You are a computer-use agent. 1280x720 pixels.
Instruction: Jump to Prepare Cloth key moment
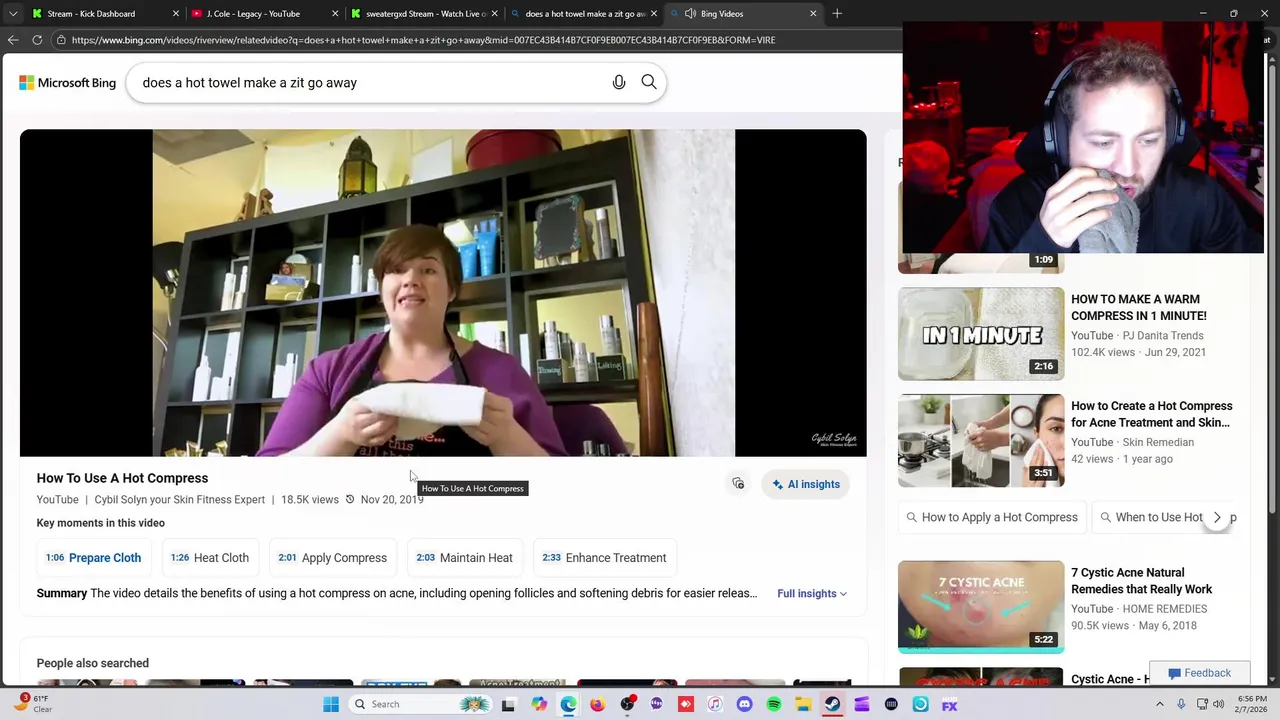[x=94, y=558]
